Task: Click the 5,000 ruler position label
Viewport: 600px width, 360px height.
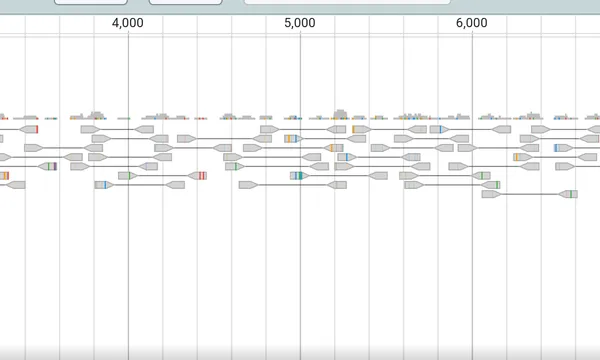Action: coord(300,23)
